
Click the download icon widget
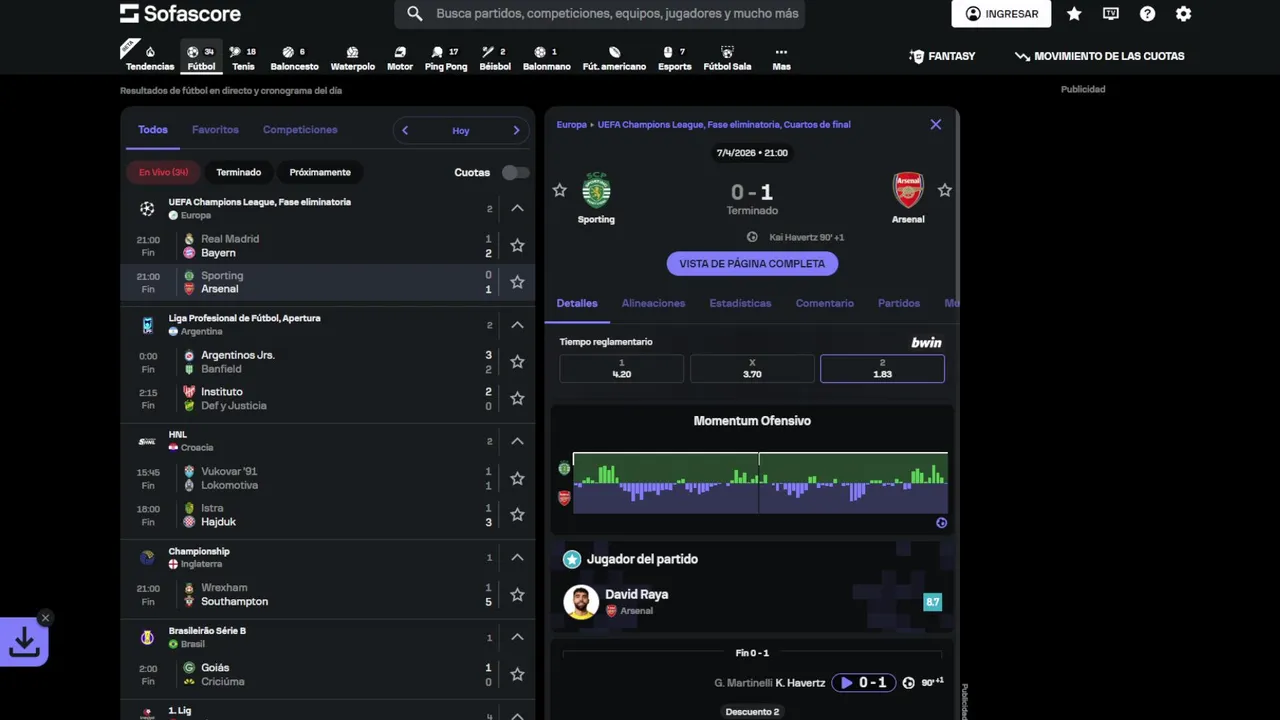pos(24,643)
